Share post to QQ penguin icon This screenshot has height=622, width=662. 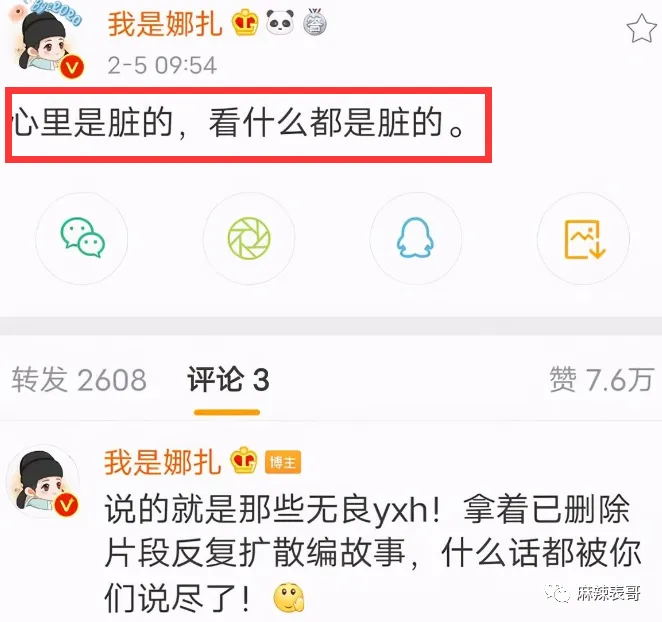point(415,238)
